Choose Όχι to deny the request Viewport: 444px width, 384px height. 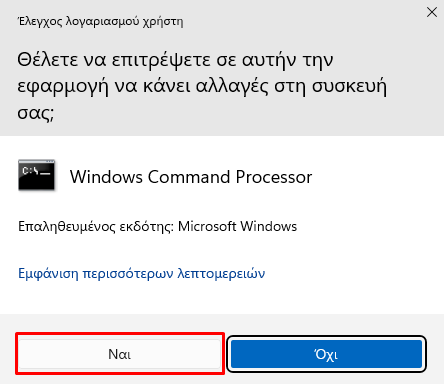pos(326,354)
